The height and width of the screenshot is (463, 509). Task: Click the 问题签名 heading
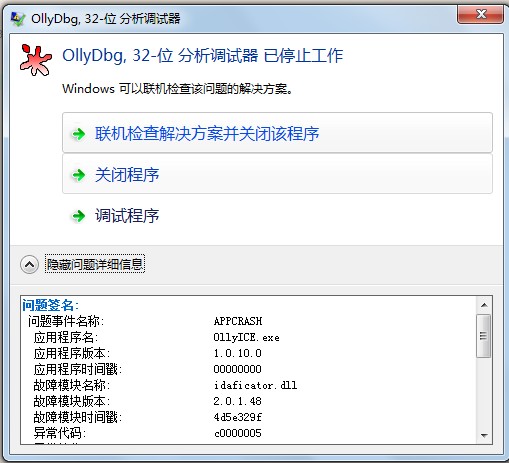coord(50,305)
